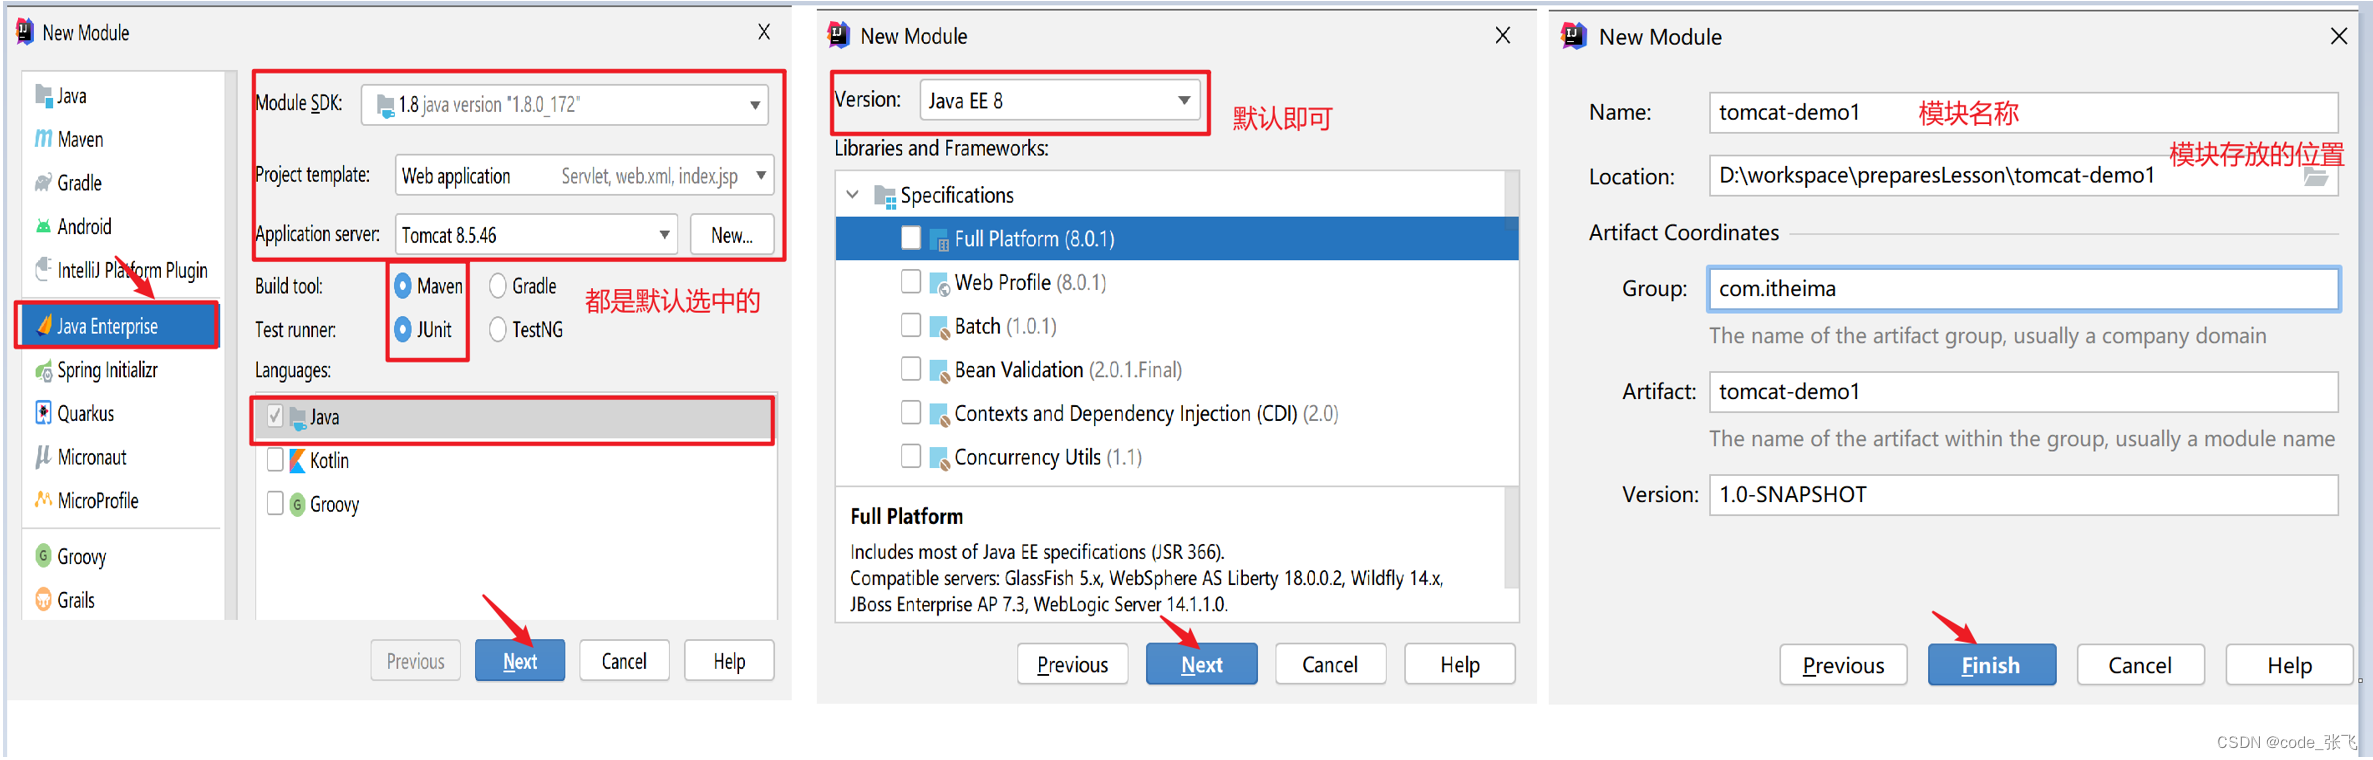Click New... application server button
Image resolution: width=2373 pixels, height=760 pixels.
(x=732, y=235)
